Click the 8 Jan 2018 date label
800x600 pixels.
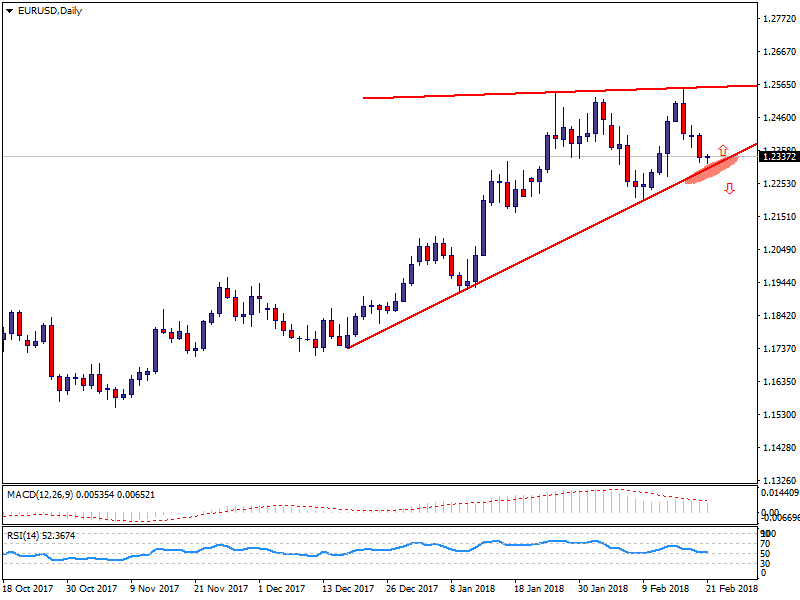(x=474, y=591)
